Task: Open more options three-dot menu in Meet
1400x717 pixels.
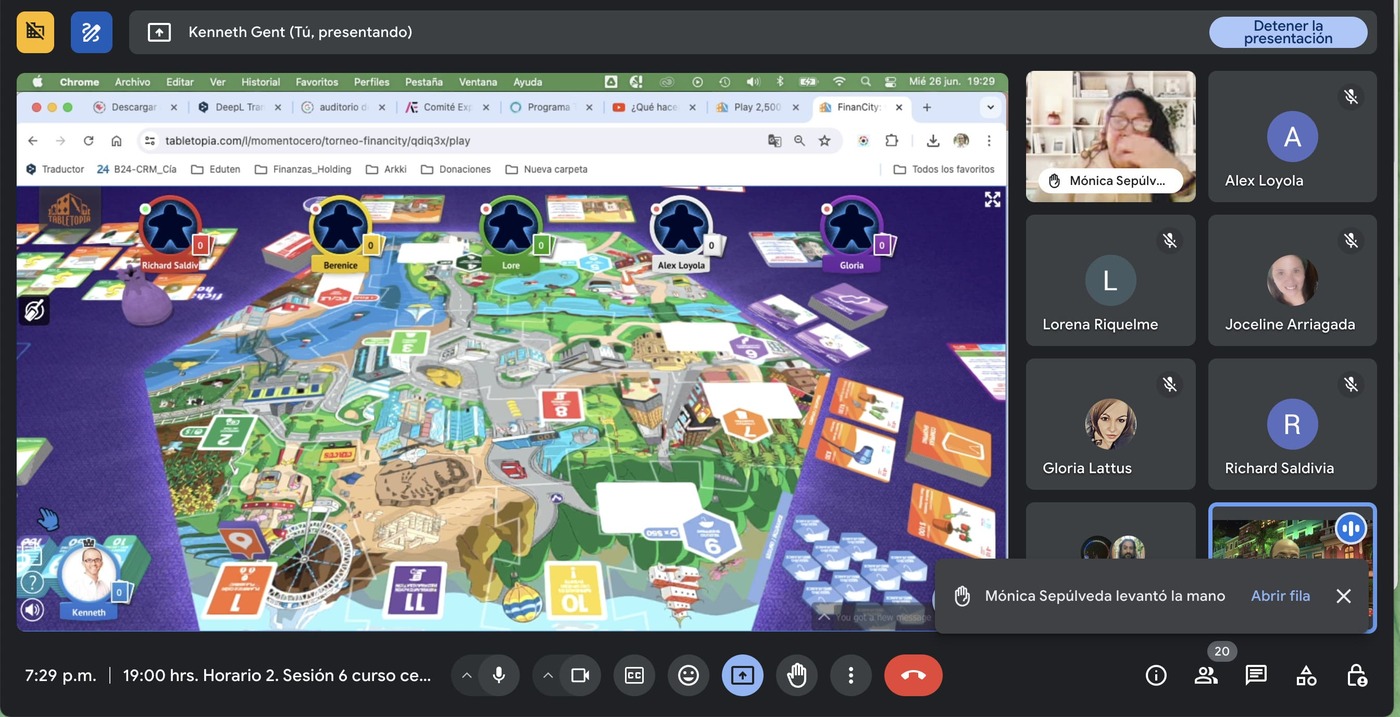Action: pos(850,675)
